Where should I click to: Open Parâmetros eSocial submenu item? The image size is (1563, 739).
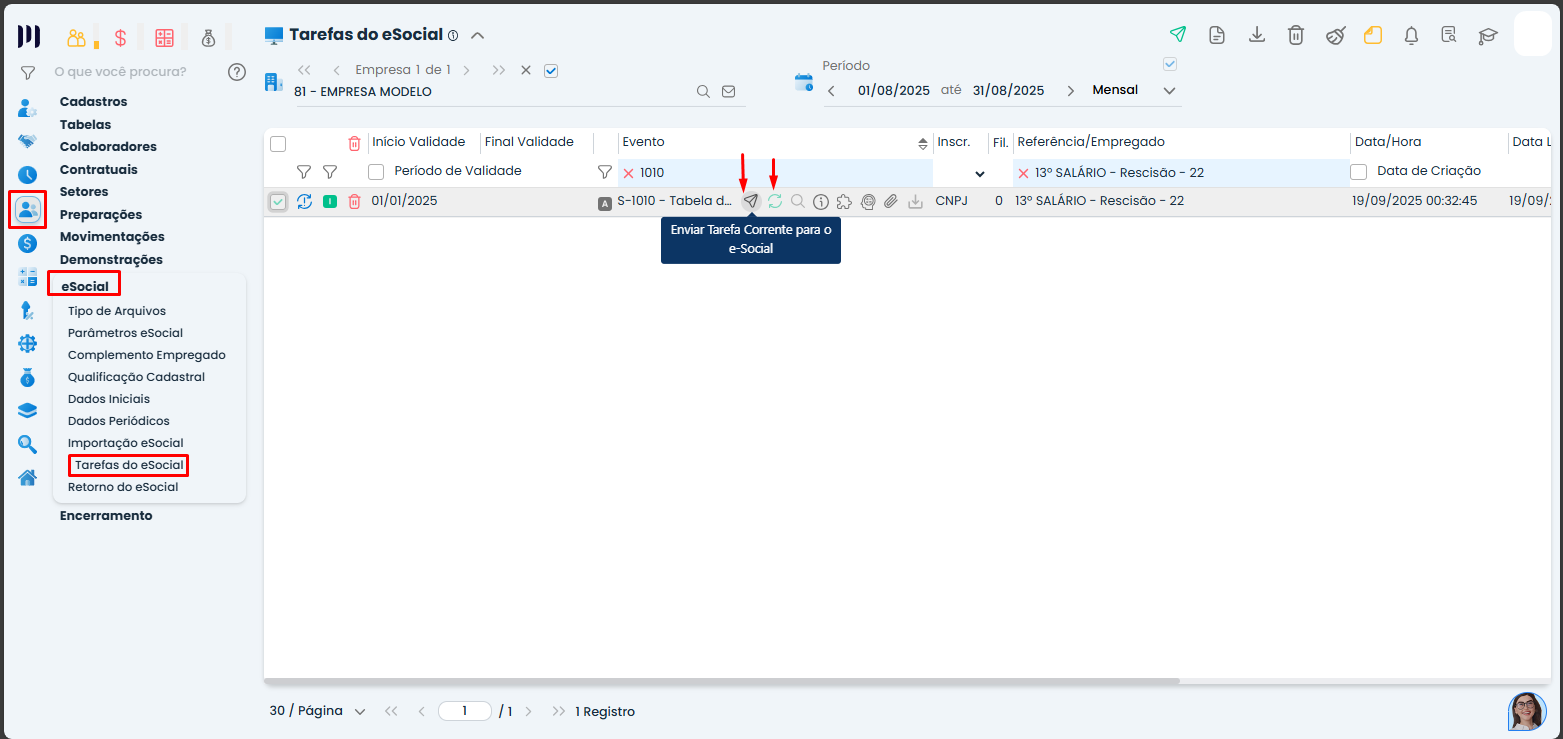tap(125, 332)
